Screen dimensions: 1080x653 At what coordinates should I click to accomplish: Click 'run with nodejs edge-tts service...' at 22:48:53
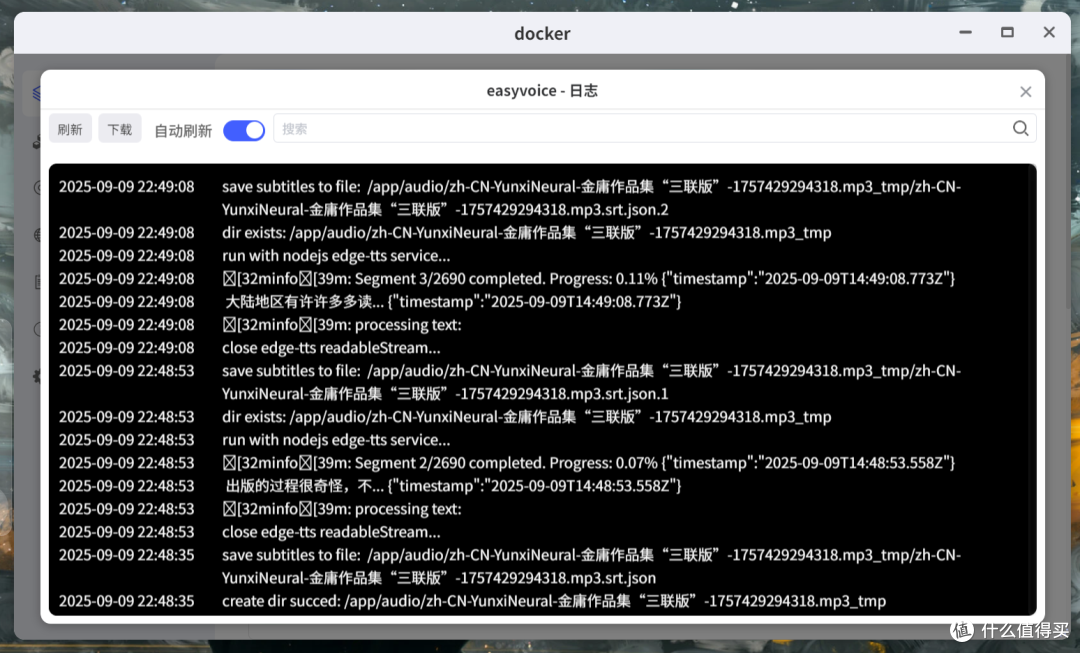point(336,440)
